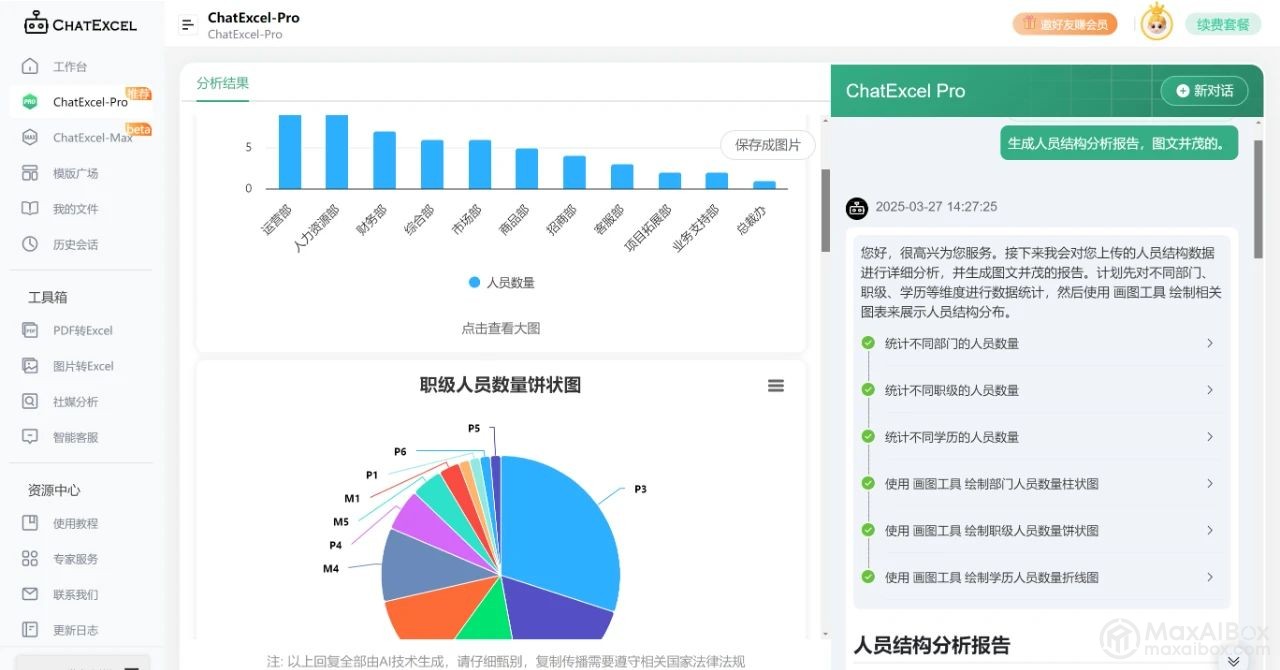Click P5 label on pie chart
The width and height of the screenshot is (1280, 670).
click(x=474, y=428)
